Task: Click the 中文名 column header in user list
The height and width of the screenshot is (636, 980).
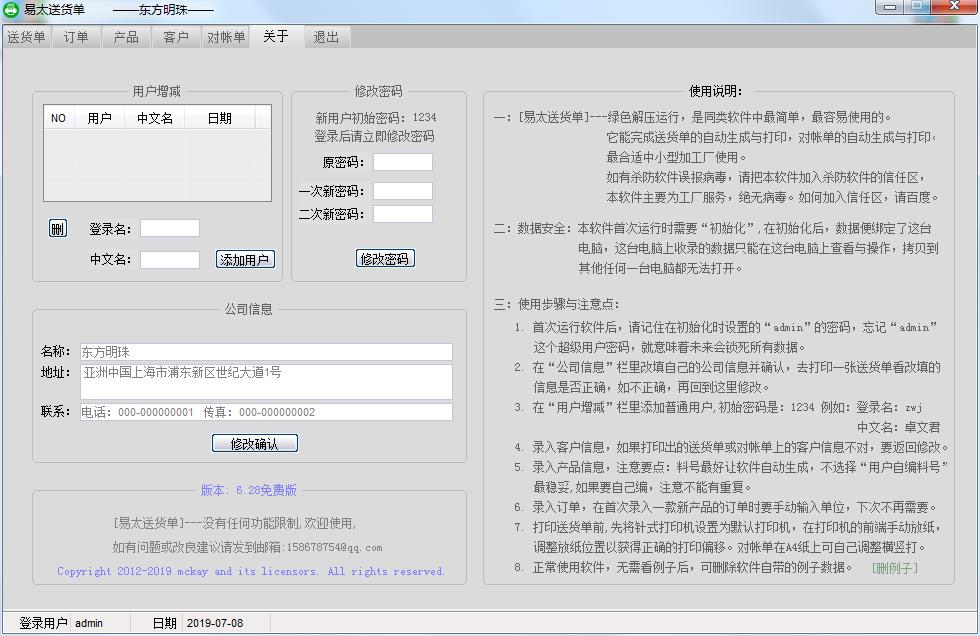Action: 155,117
